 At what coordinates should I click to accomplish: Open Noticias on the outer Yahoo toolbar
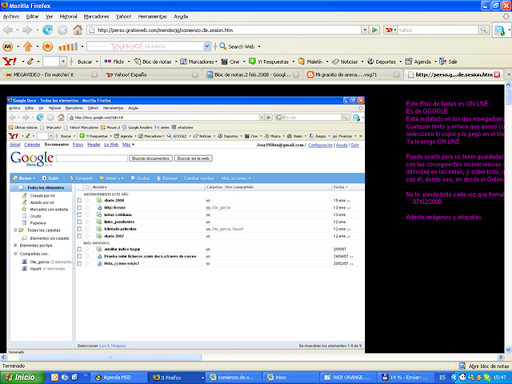pos(345,62)
